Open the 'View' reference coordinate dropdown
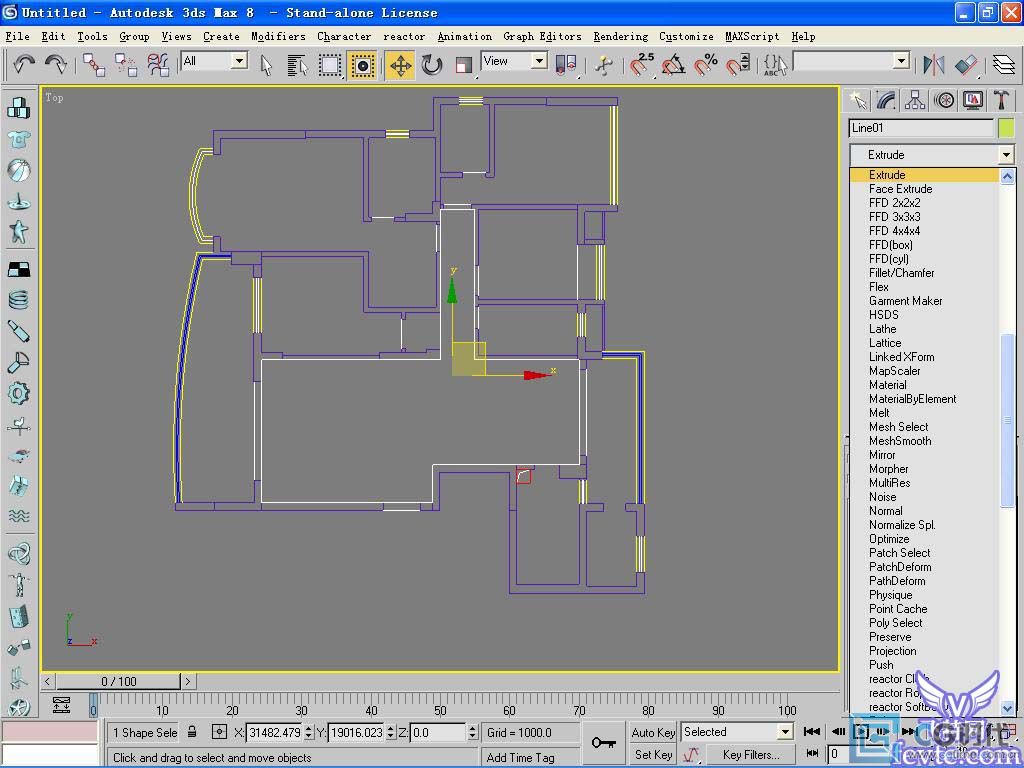1024x768 pixels. point(539,61)
